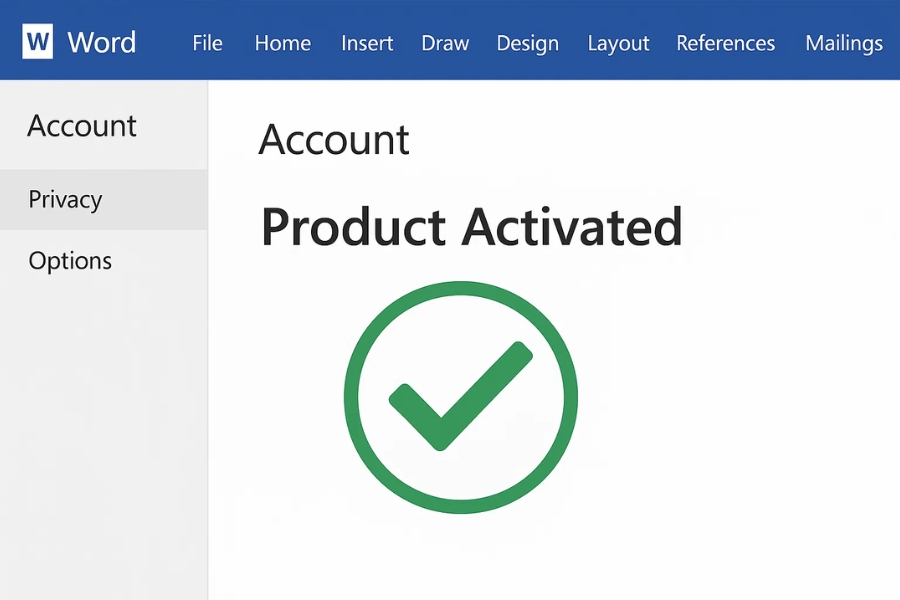Screen dimensions: 900x600
Task: Click blank white area below the checkmark
Action: [x=460, y=560]
